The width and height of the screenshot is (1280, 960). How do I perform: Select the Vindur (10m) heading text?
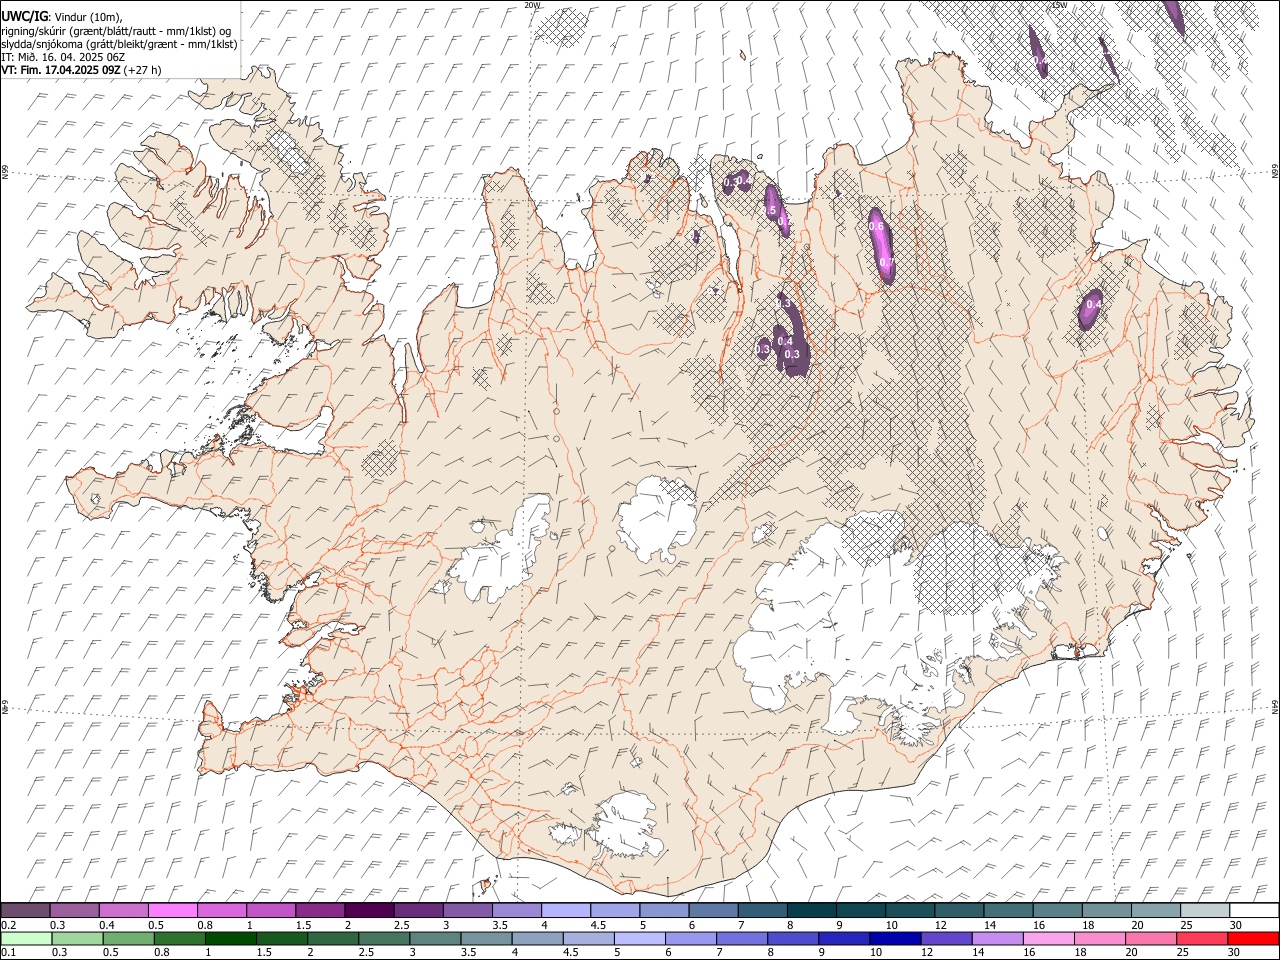(x=89, y=16)
